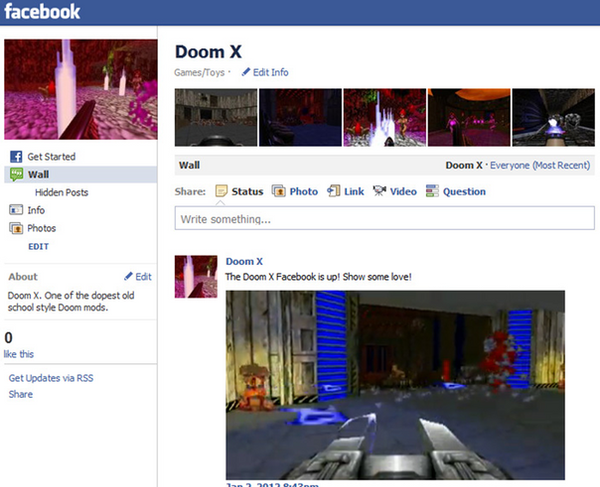The width and height of the screenshot is (600, 487).
Task: Choose Link share option label
Action: [x=354, y=192]
